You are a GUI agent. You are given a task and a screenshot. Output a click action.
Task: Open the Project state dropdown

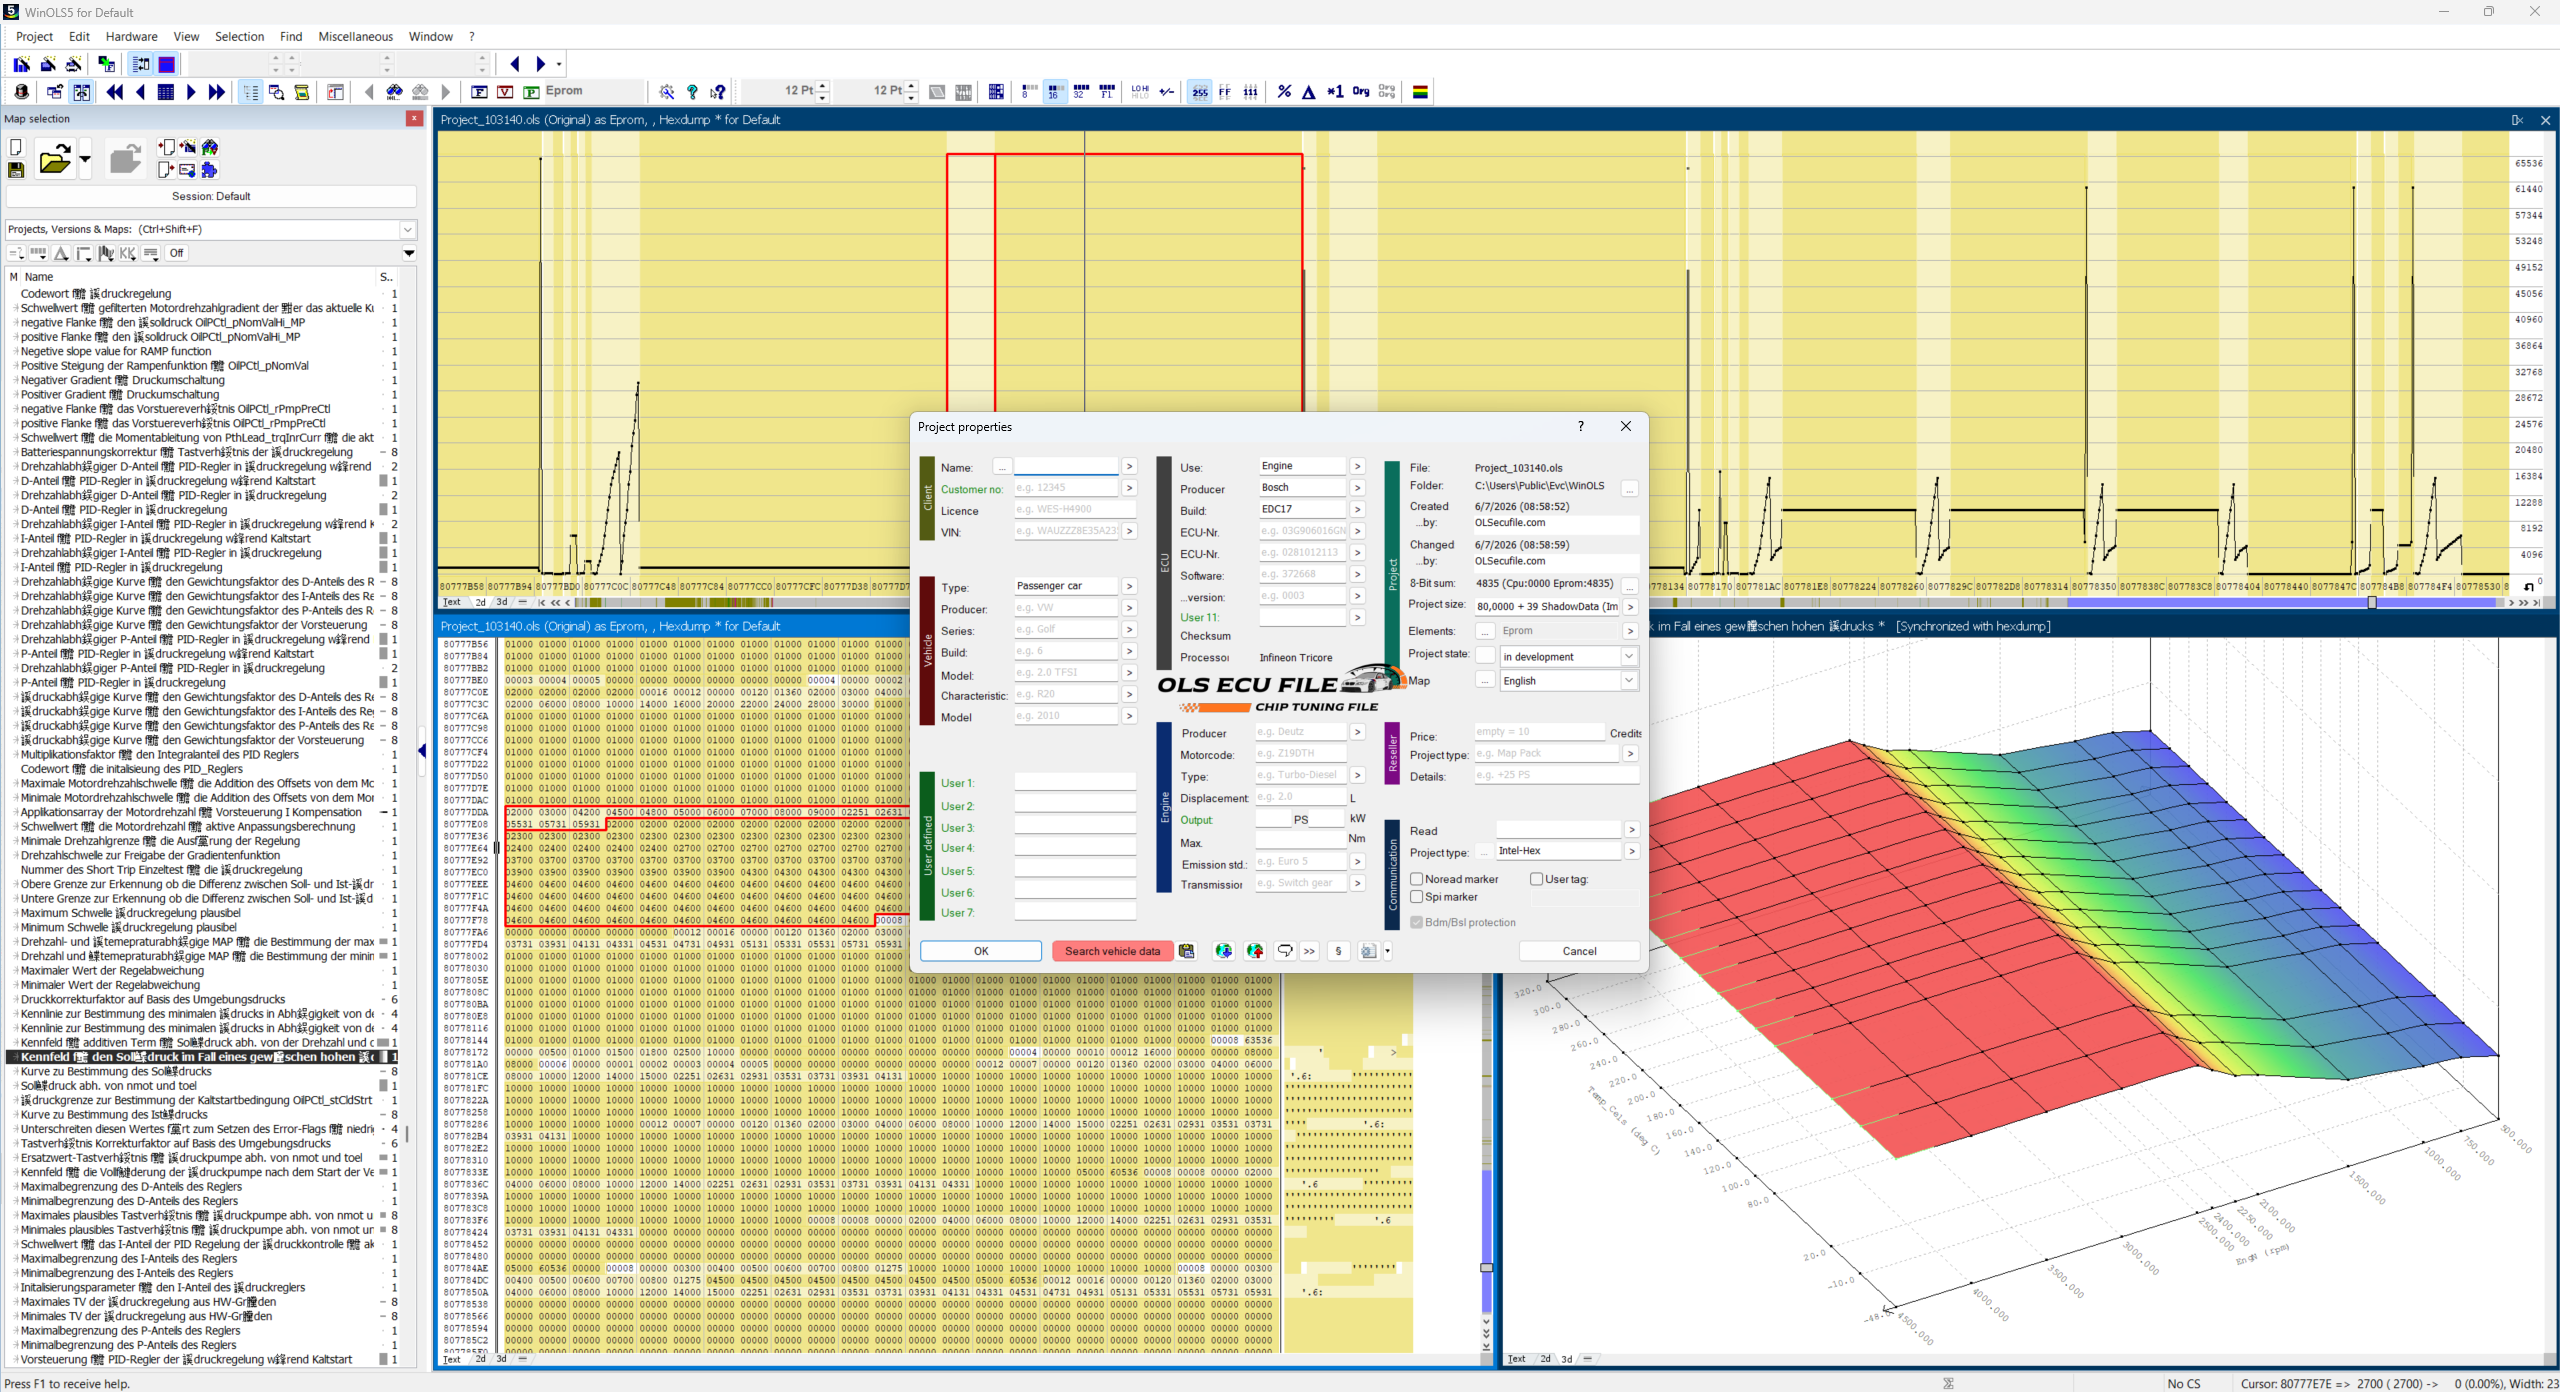(1629, 656)
